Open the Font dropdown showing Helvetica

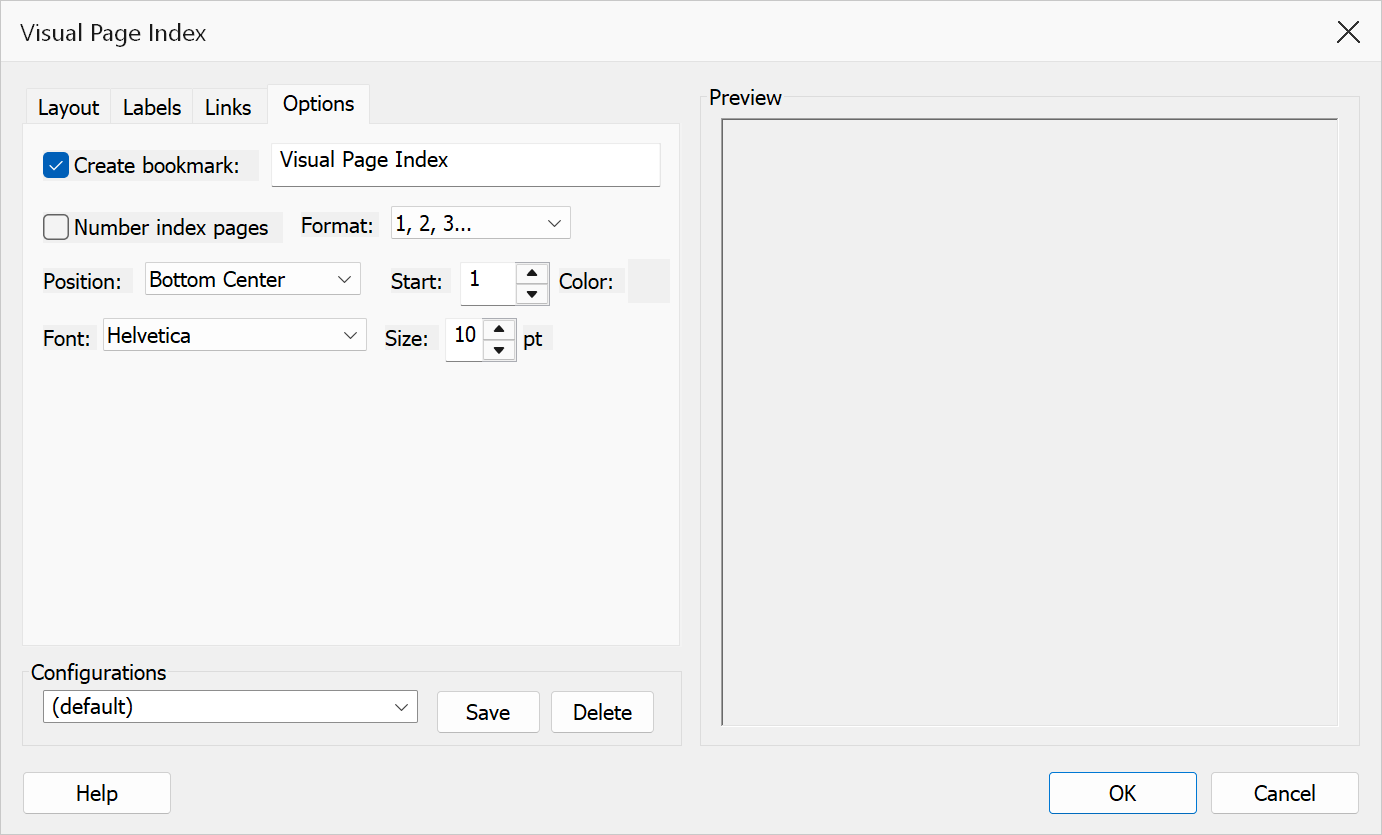(235, 335)
